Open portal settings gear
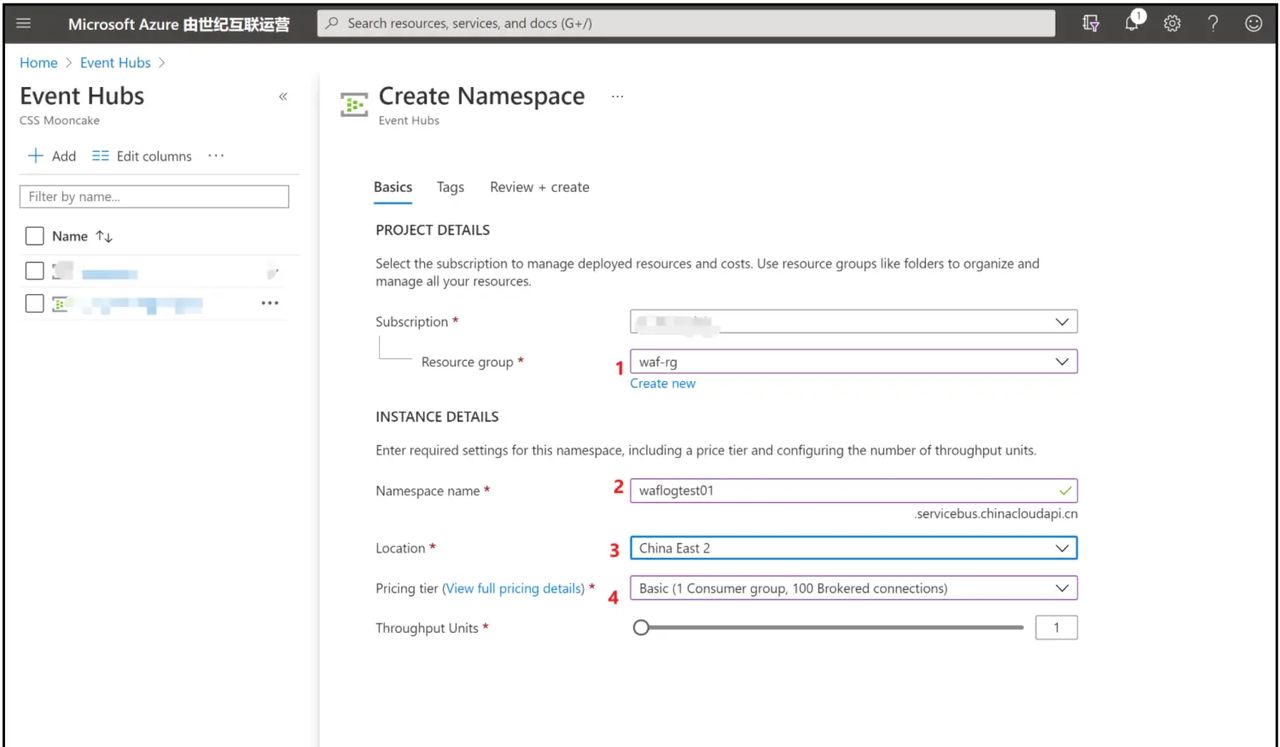The width and height of the screenshot is (1280, 747). [1172, 23]
